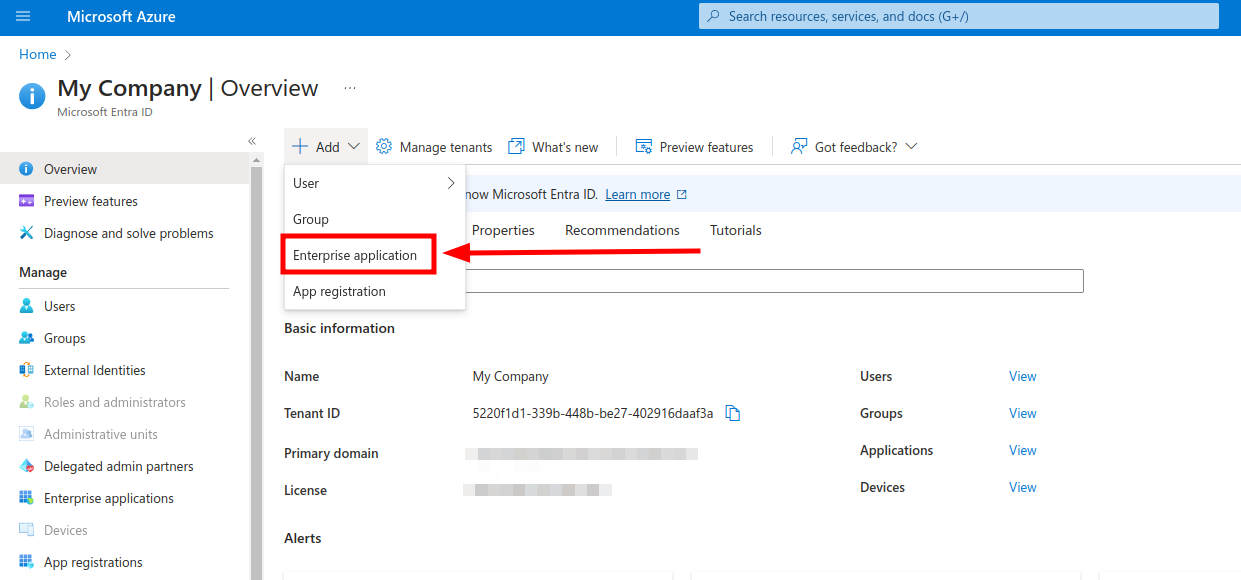The width and height of the screenshot is (1241, 580).
Task: Click the Preview features toolbar icon
Action: (x=644, y=147)
